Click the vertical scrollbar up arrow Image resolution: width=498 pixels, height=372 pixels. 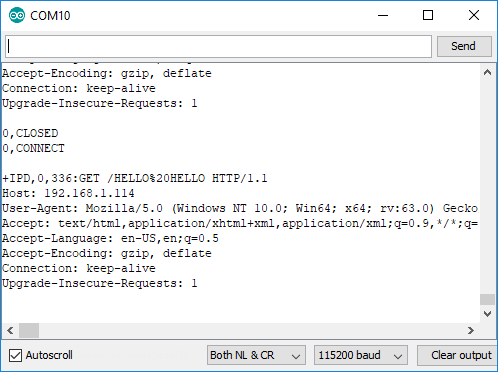click(487, 72)
